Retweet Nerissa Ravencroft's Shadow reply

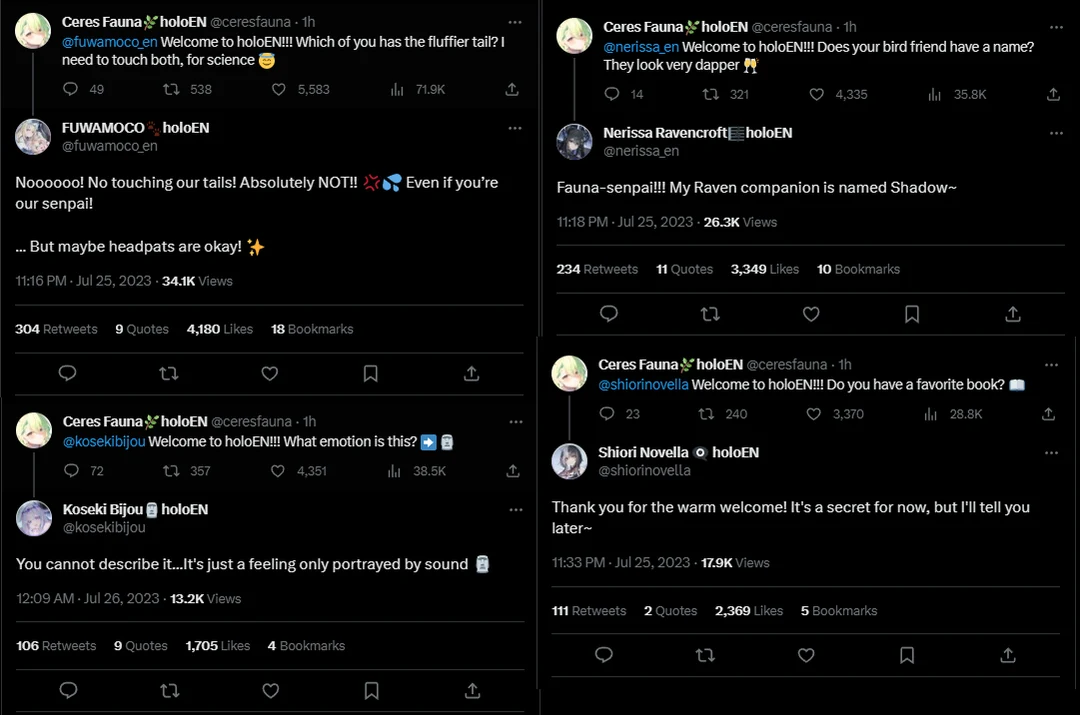(x=710, y=314)
